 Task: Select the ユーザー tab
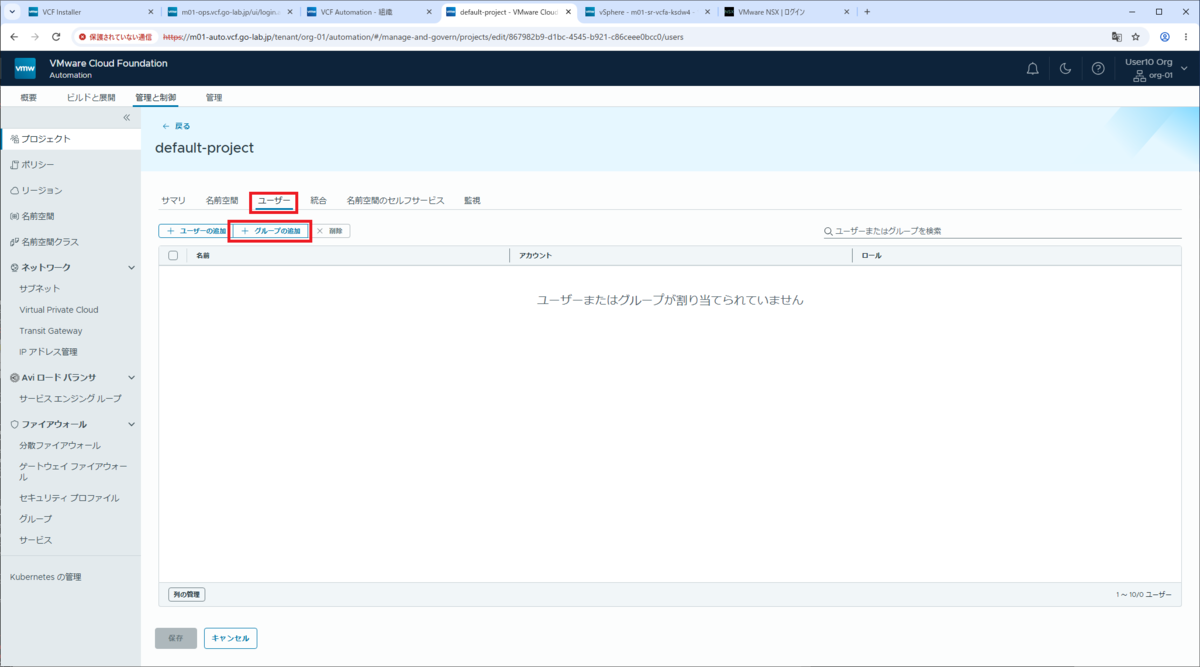pos(274,201)
